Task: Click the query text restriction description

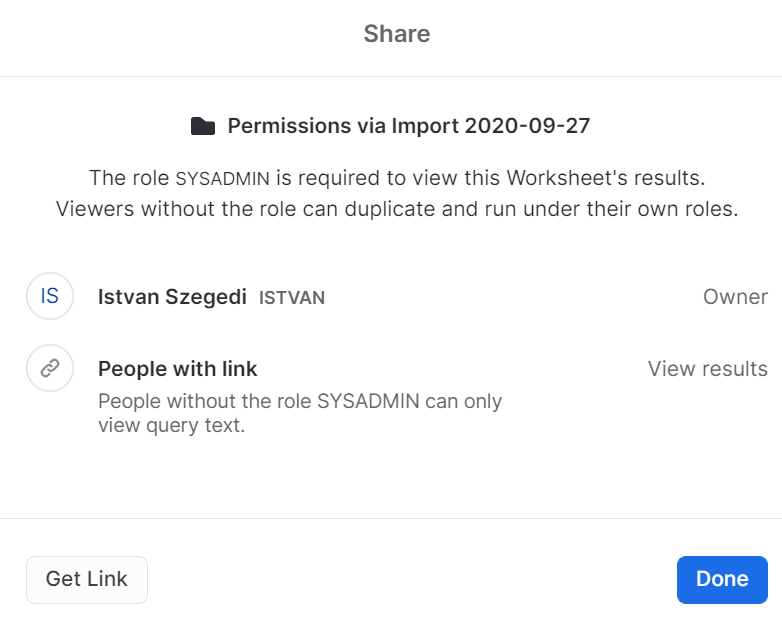Action: pos(300,413)
